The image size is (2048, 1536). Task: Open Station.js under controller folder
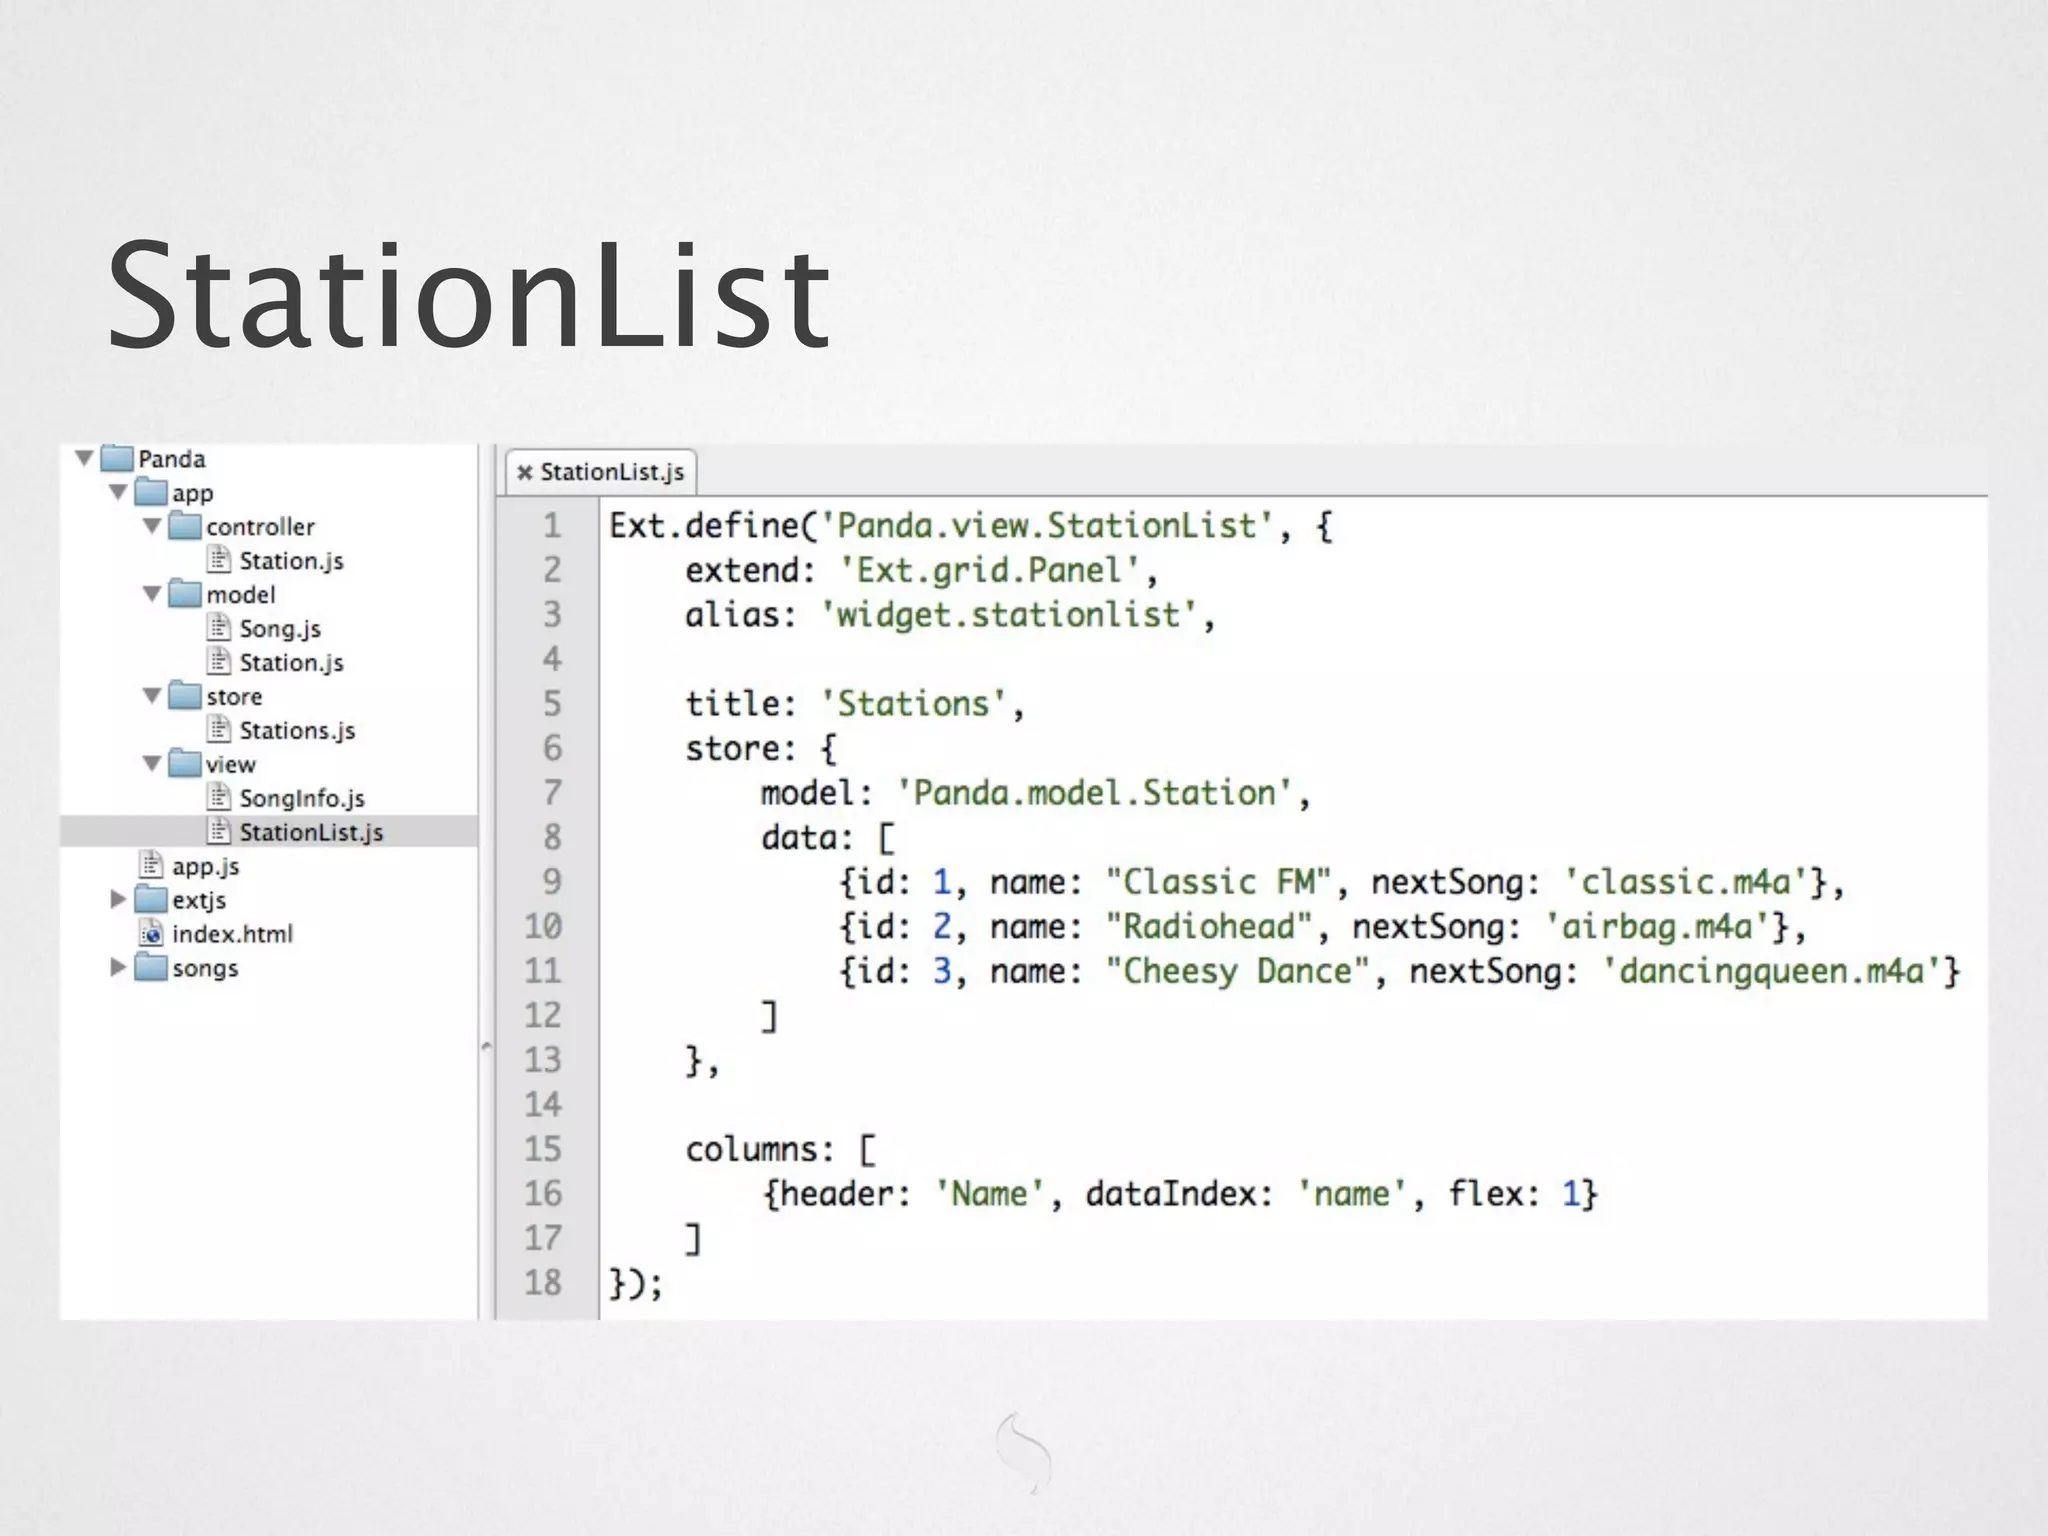tap(291, 561)
